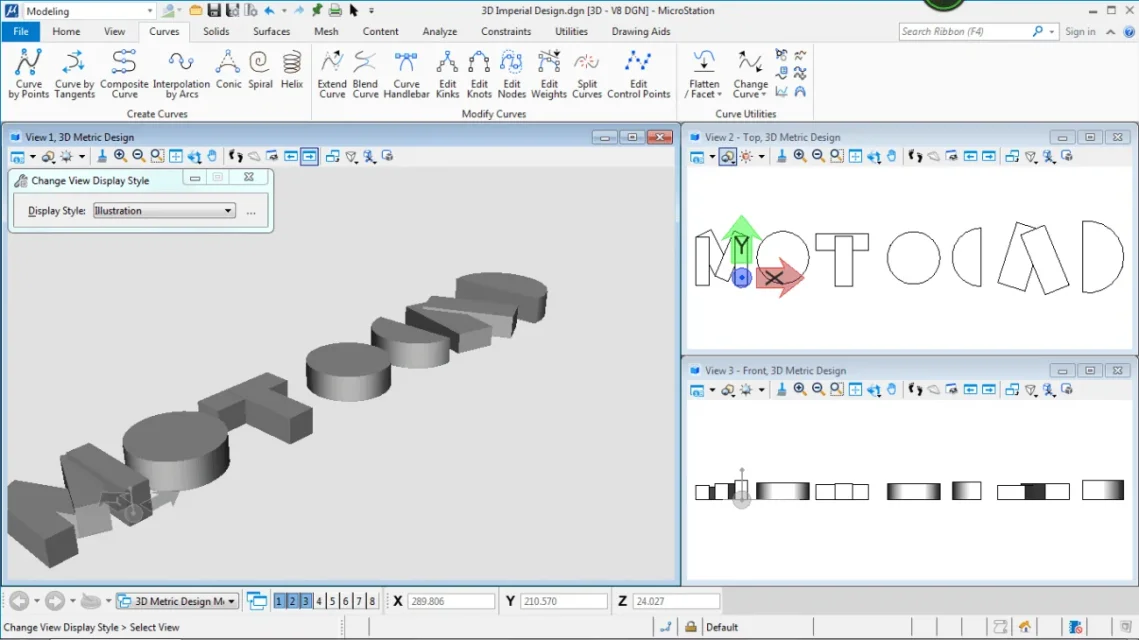Viewport: 1139px width, 640px height.
Task: Toggle view 4 in the view group bar
Action: coord(319,601)
